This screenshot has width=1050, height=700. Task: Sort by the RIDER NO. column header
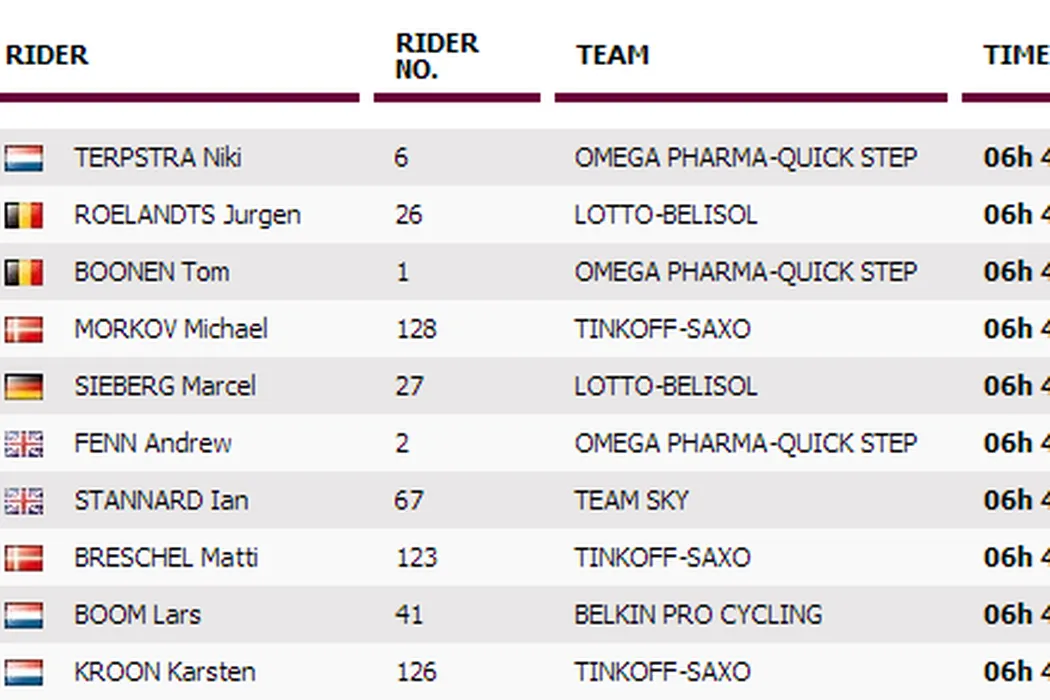[437, 56]
